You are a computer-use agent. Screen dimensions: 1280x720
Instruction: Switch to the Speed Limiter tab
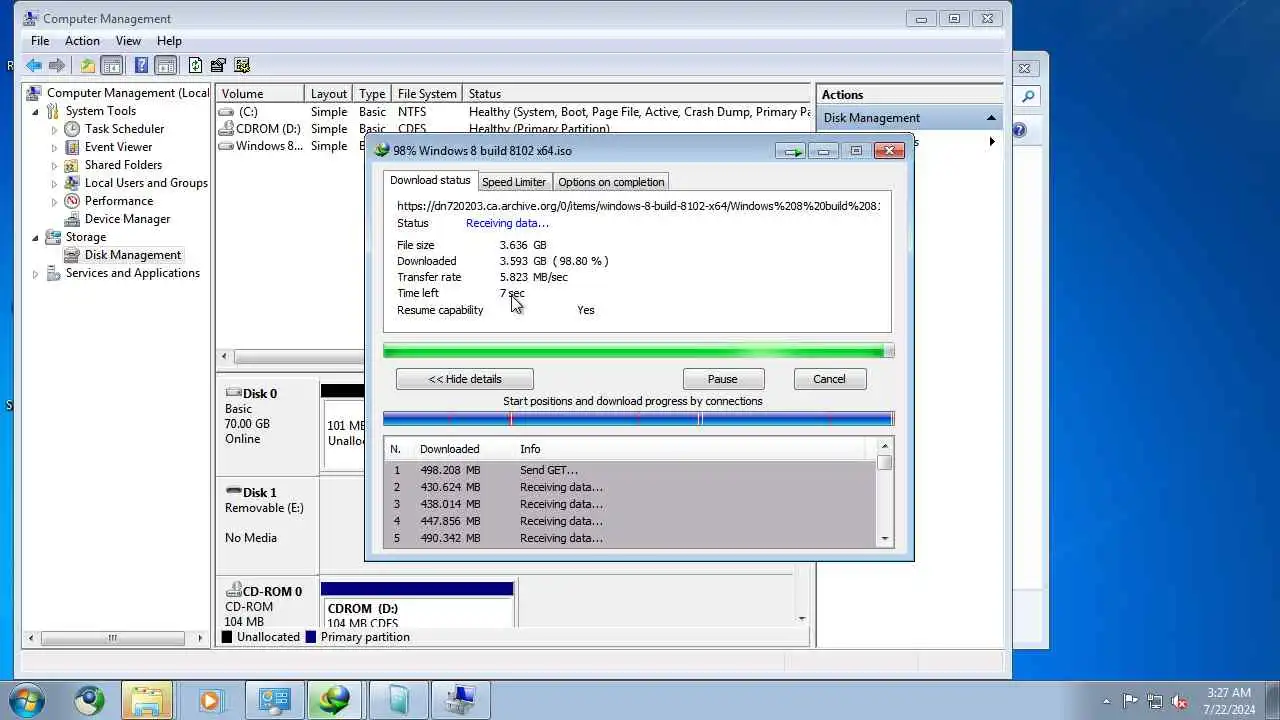[514, 182]
